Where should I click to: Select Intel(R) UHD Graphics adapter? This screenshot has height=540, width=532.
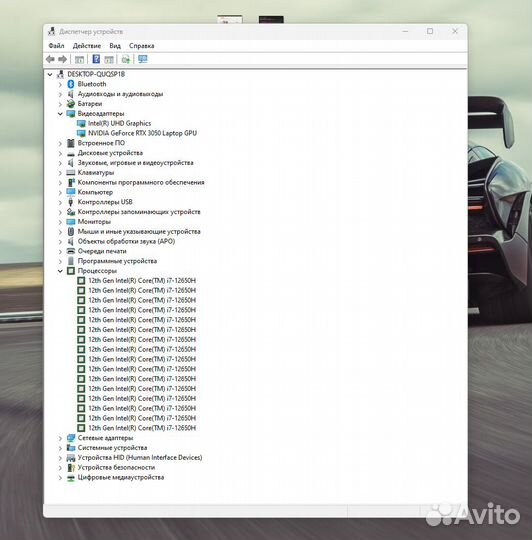(119, 123)
